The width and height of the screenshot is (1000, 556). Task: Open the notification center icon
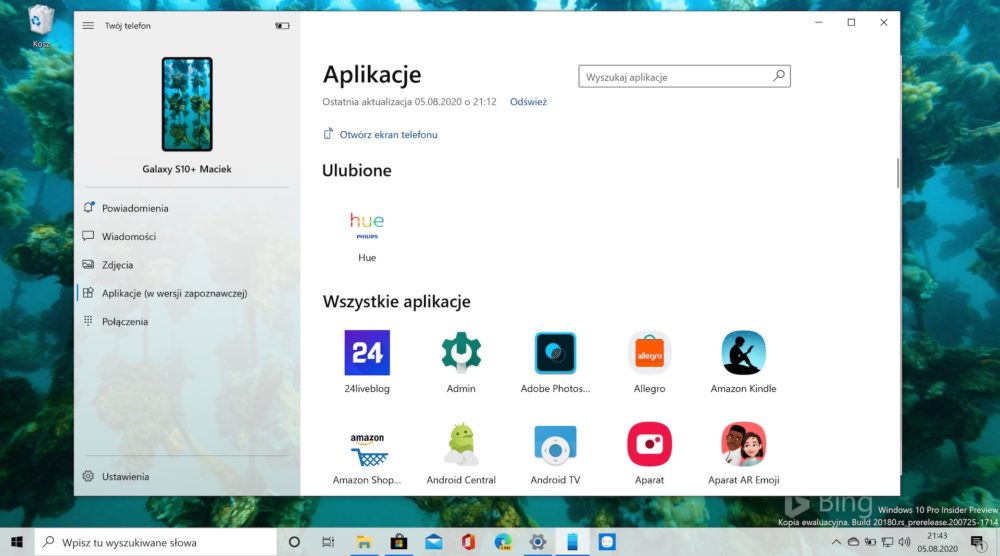(977, 543)
